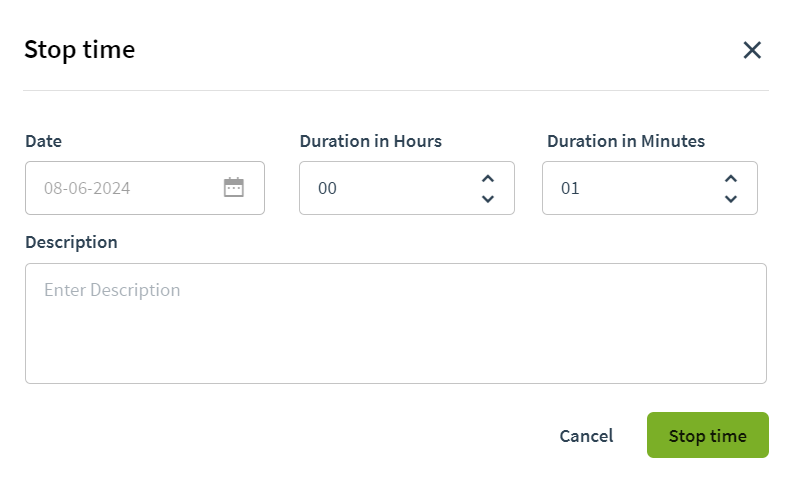The height and width of the screenshot is (478, 792).
Task: Decrease Duration in Hours with down arrow
Action: (x=488, y=199)
